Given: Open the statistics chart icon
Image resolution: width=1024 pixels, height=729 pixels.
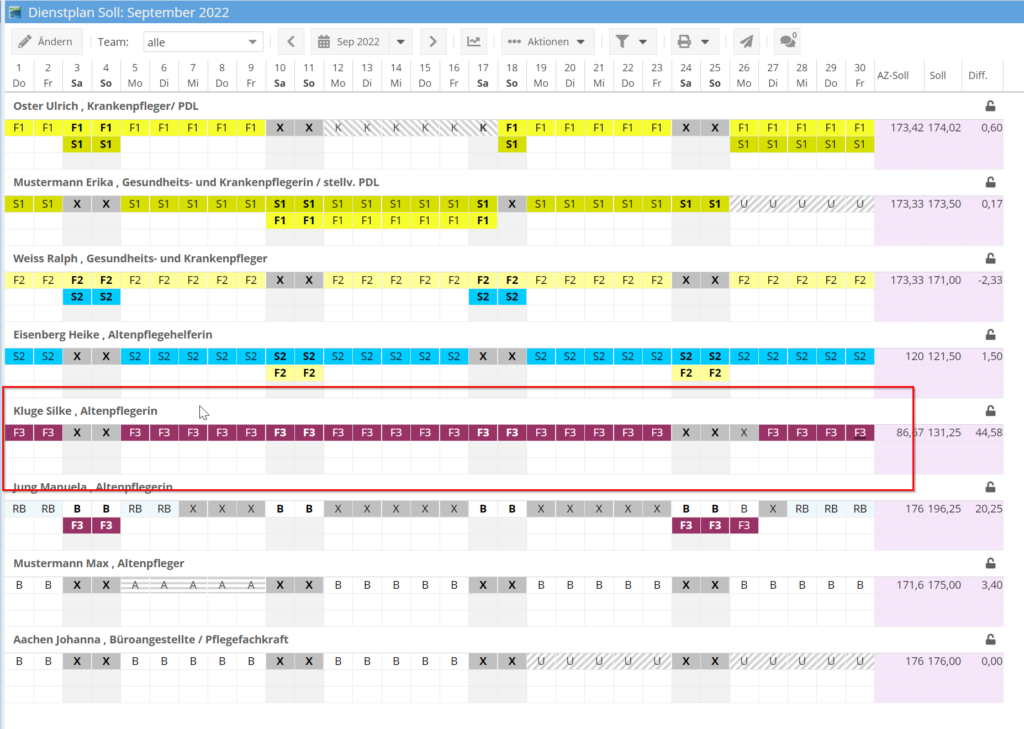Looking at the screenshot, I should (474, 42).
